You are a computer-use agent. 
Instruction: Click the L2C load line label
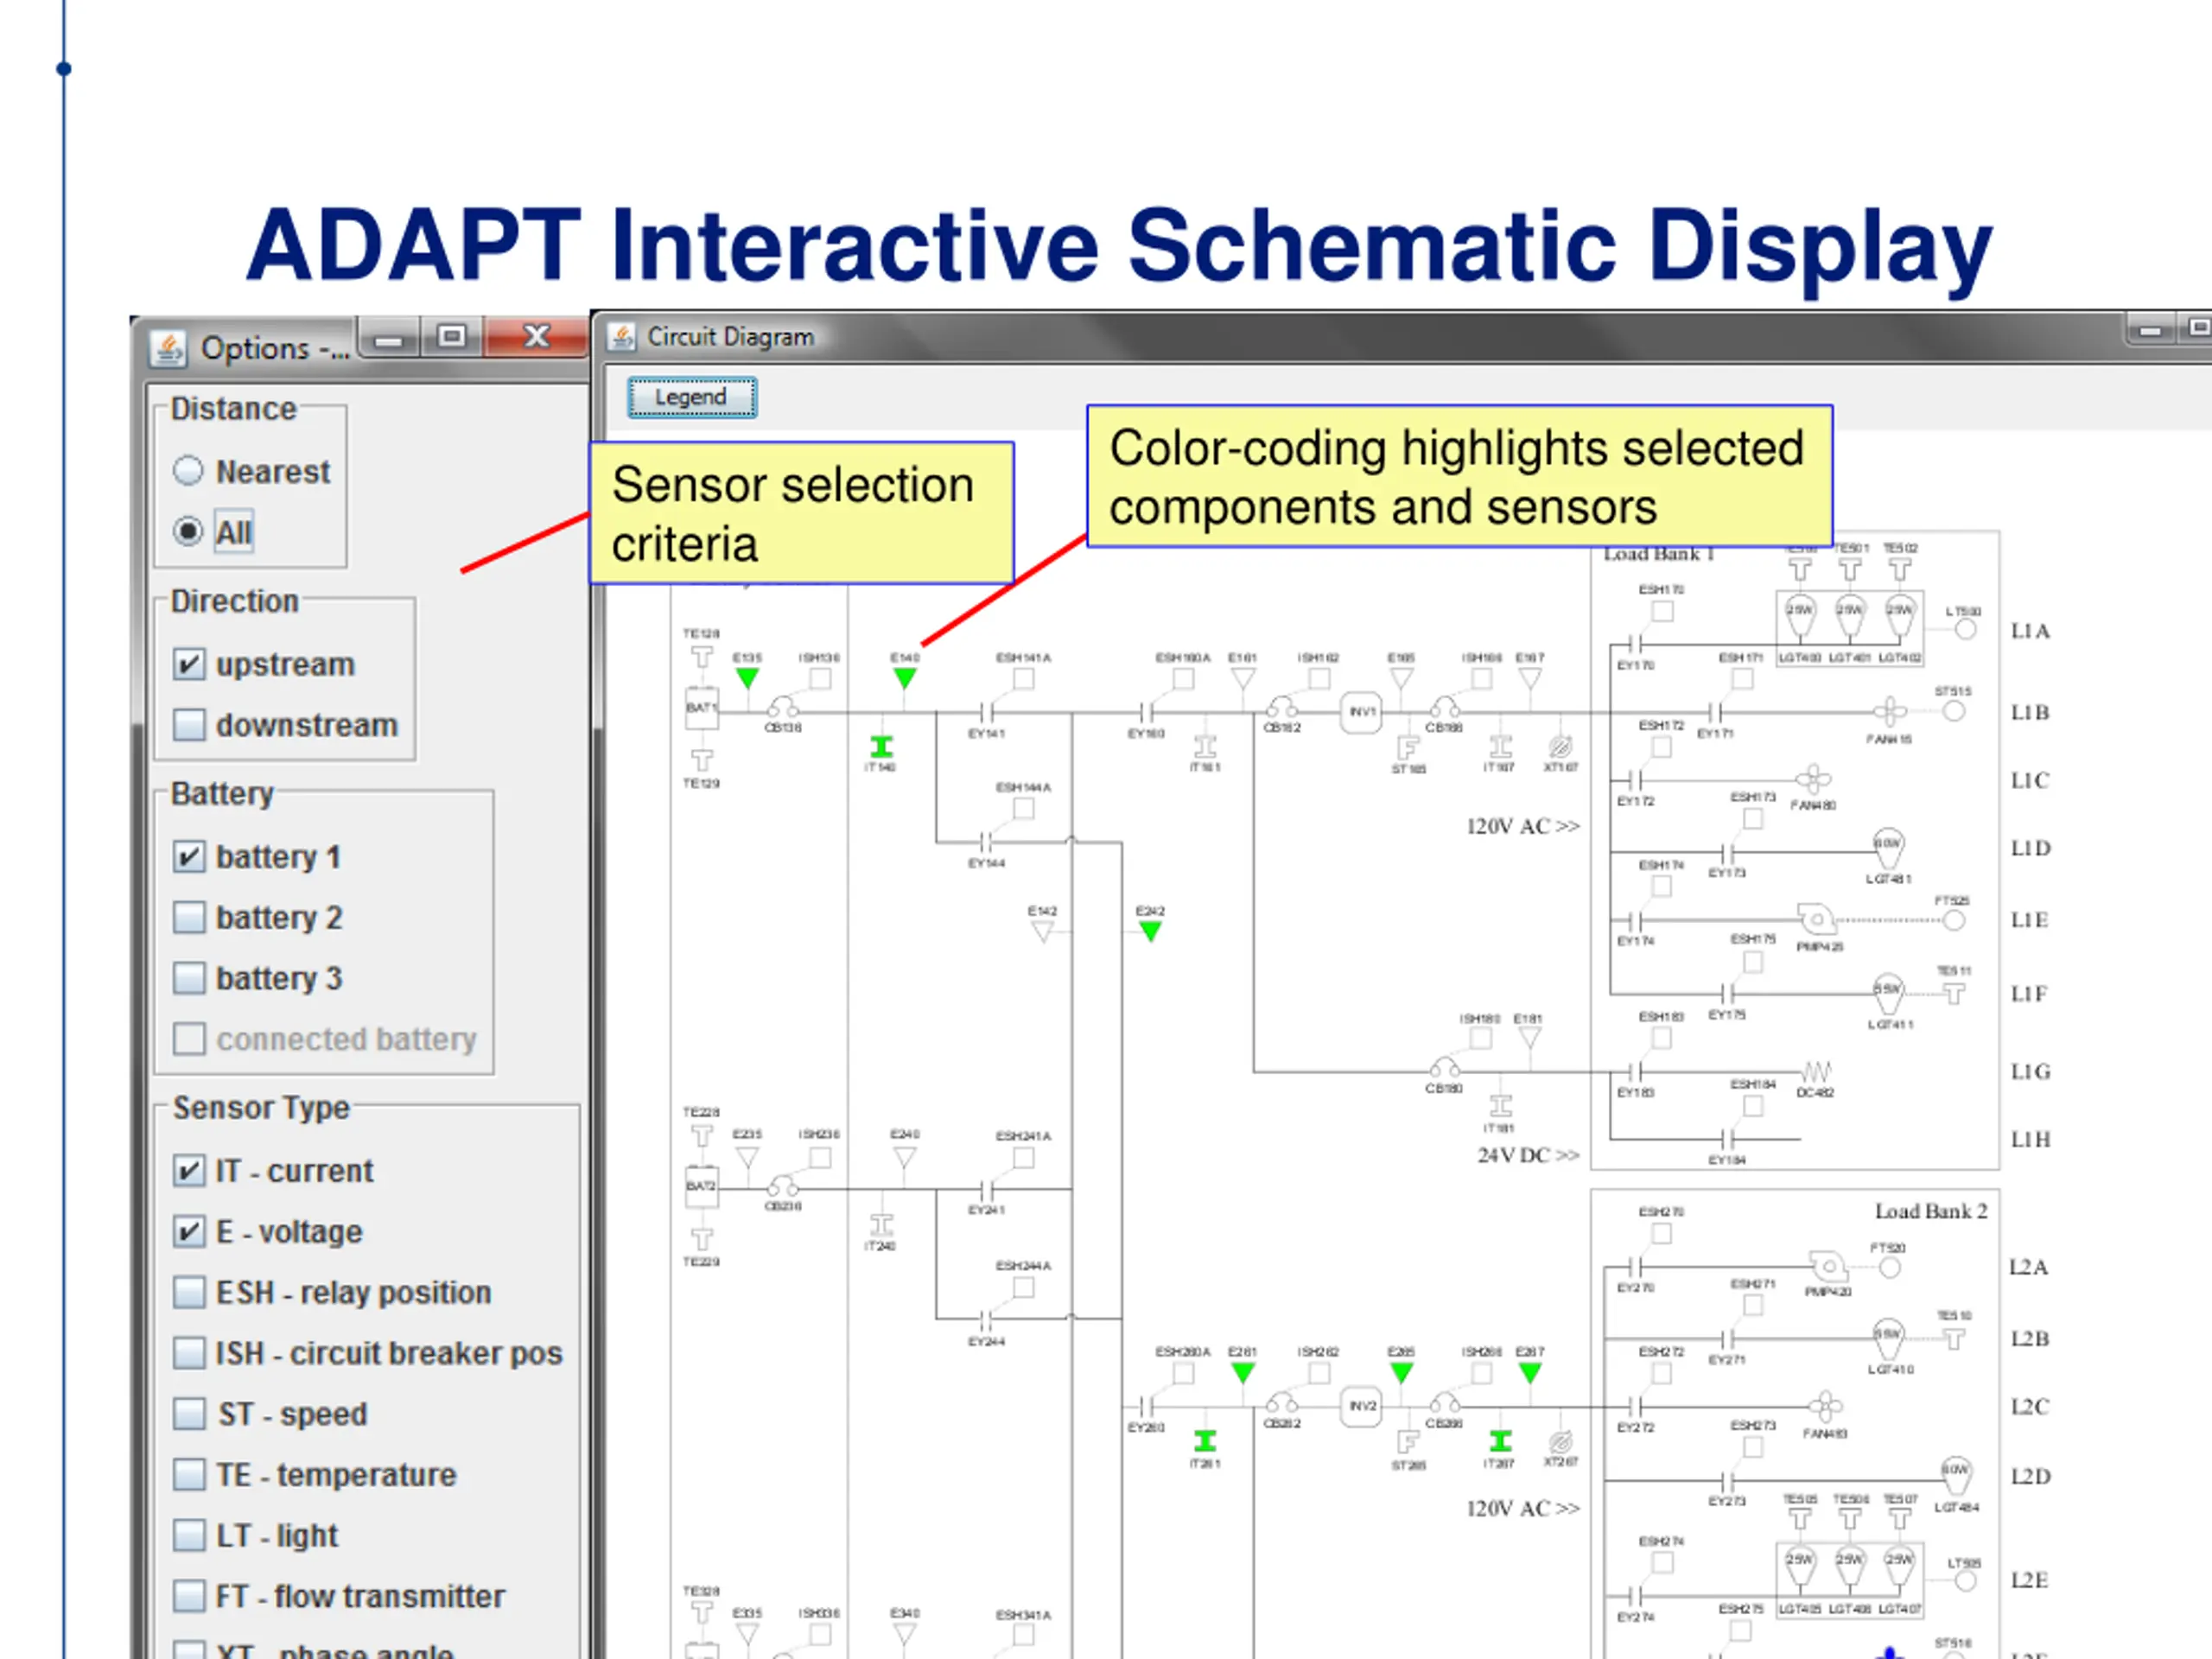point(2030,1406)
